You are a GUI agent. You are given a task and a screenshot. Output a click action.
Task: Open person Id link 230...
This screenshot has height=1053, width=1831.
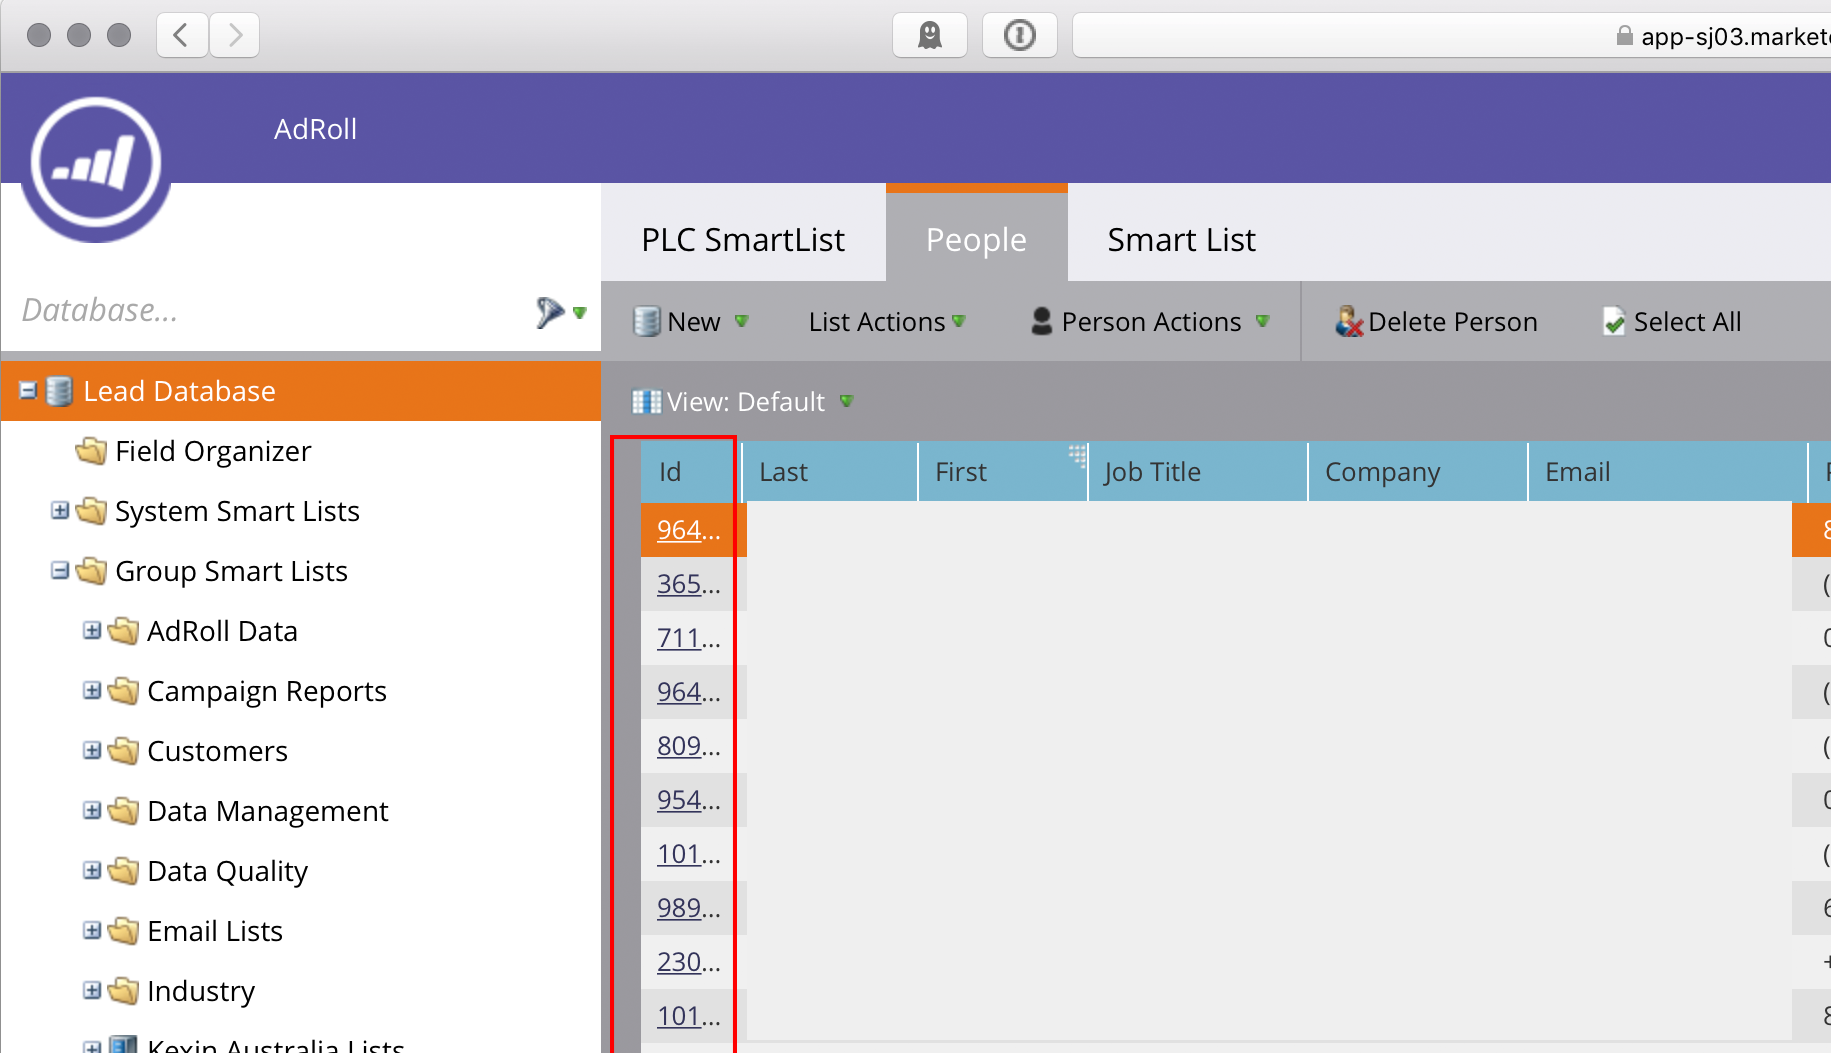[x=688, y=962]
